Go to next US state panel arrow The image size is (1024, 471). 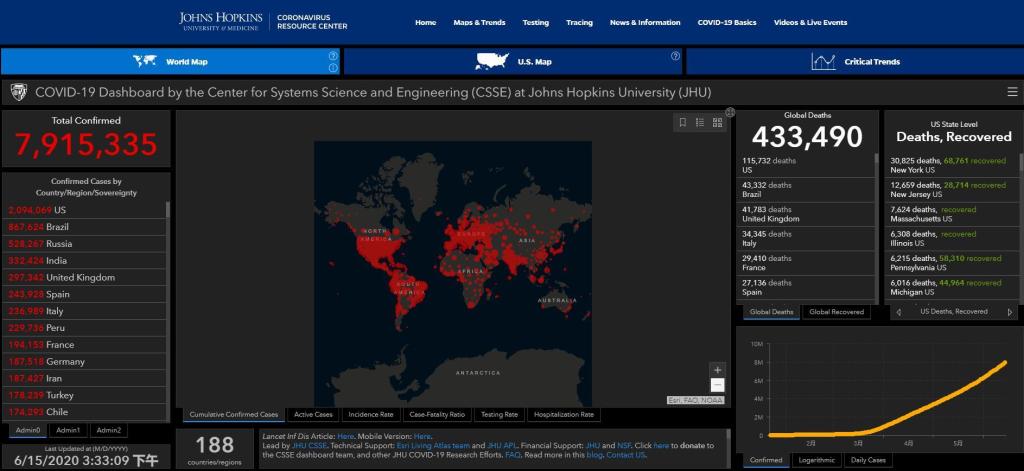1010,312
